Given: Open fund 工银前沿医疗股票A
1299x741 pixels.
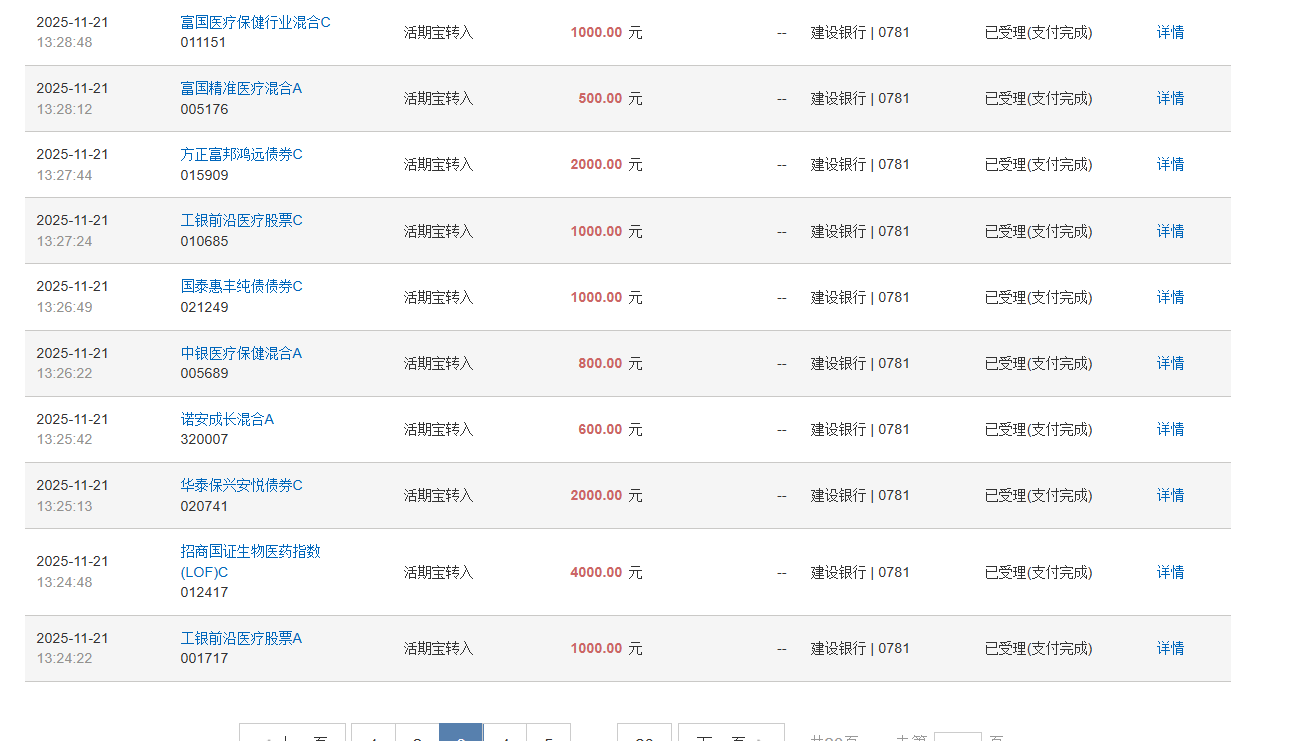Looking at the screenshot, I should [x=241, y=638].
